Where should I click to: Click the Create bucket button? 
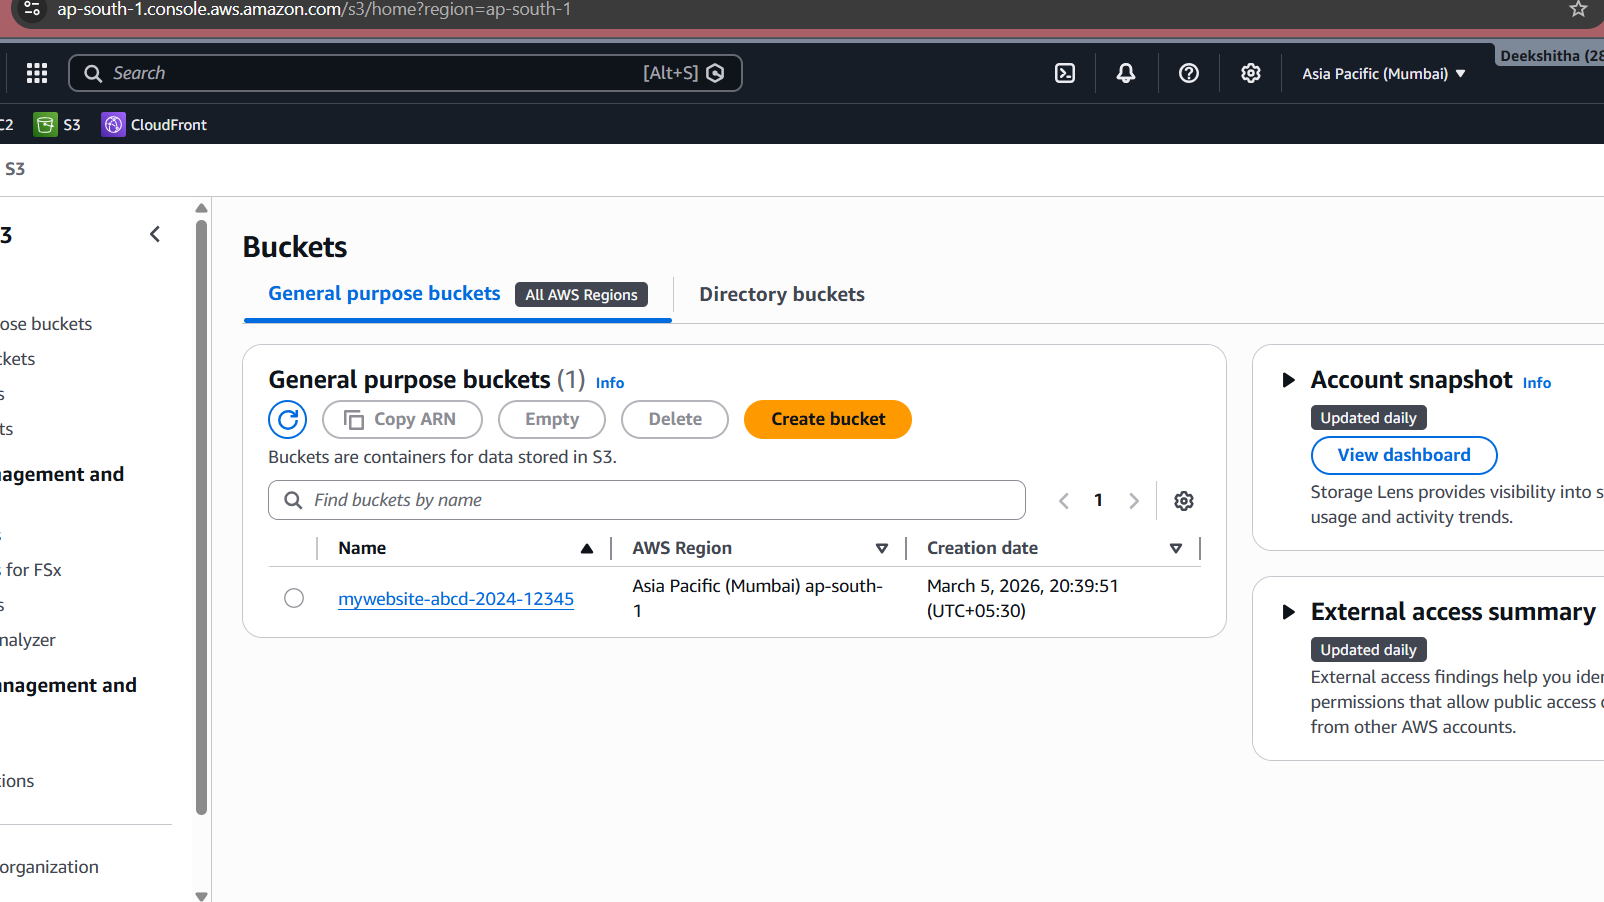pos(827,419)
